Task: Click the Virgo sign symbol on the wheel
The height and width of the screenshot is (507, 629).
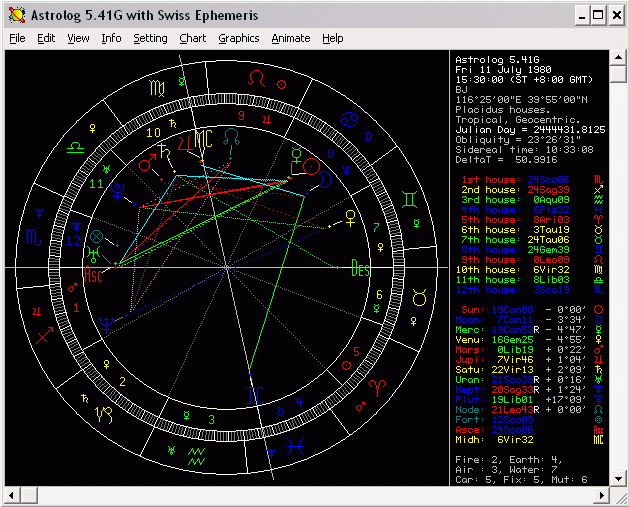Action: click(x=158, y=89)
